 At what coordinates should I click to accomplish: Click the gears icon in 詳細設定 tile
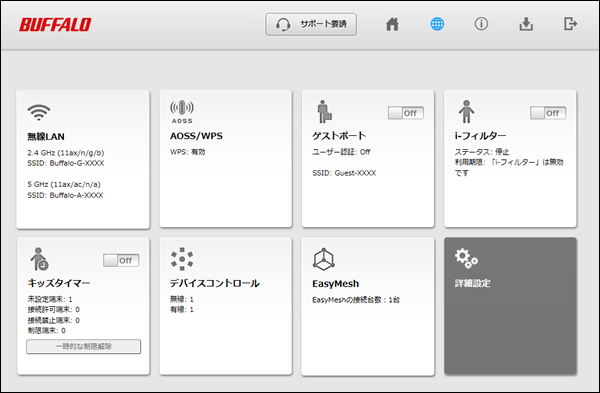(x=466, y=258)
